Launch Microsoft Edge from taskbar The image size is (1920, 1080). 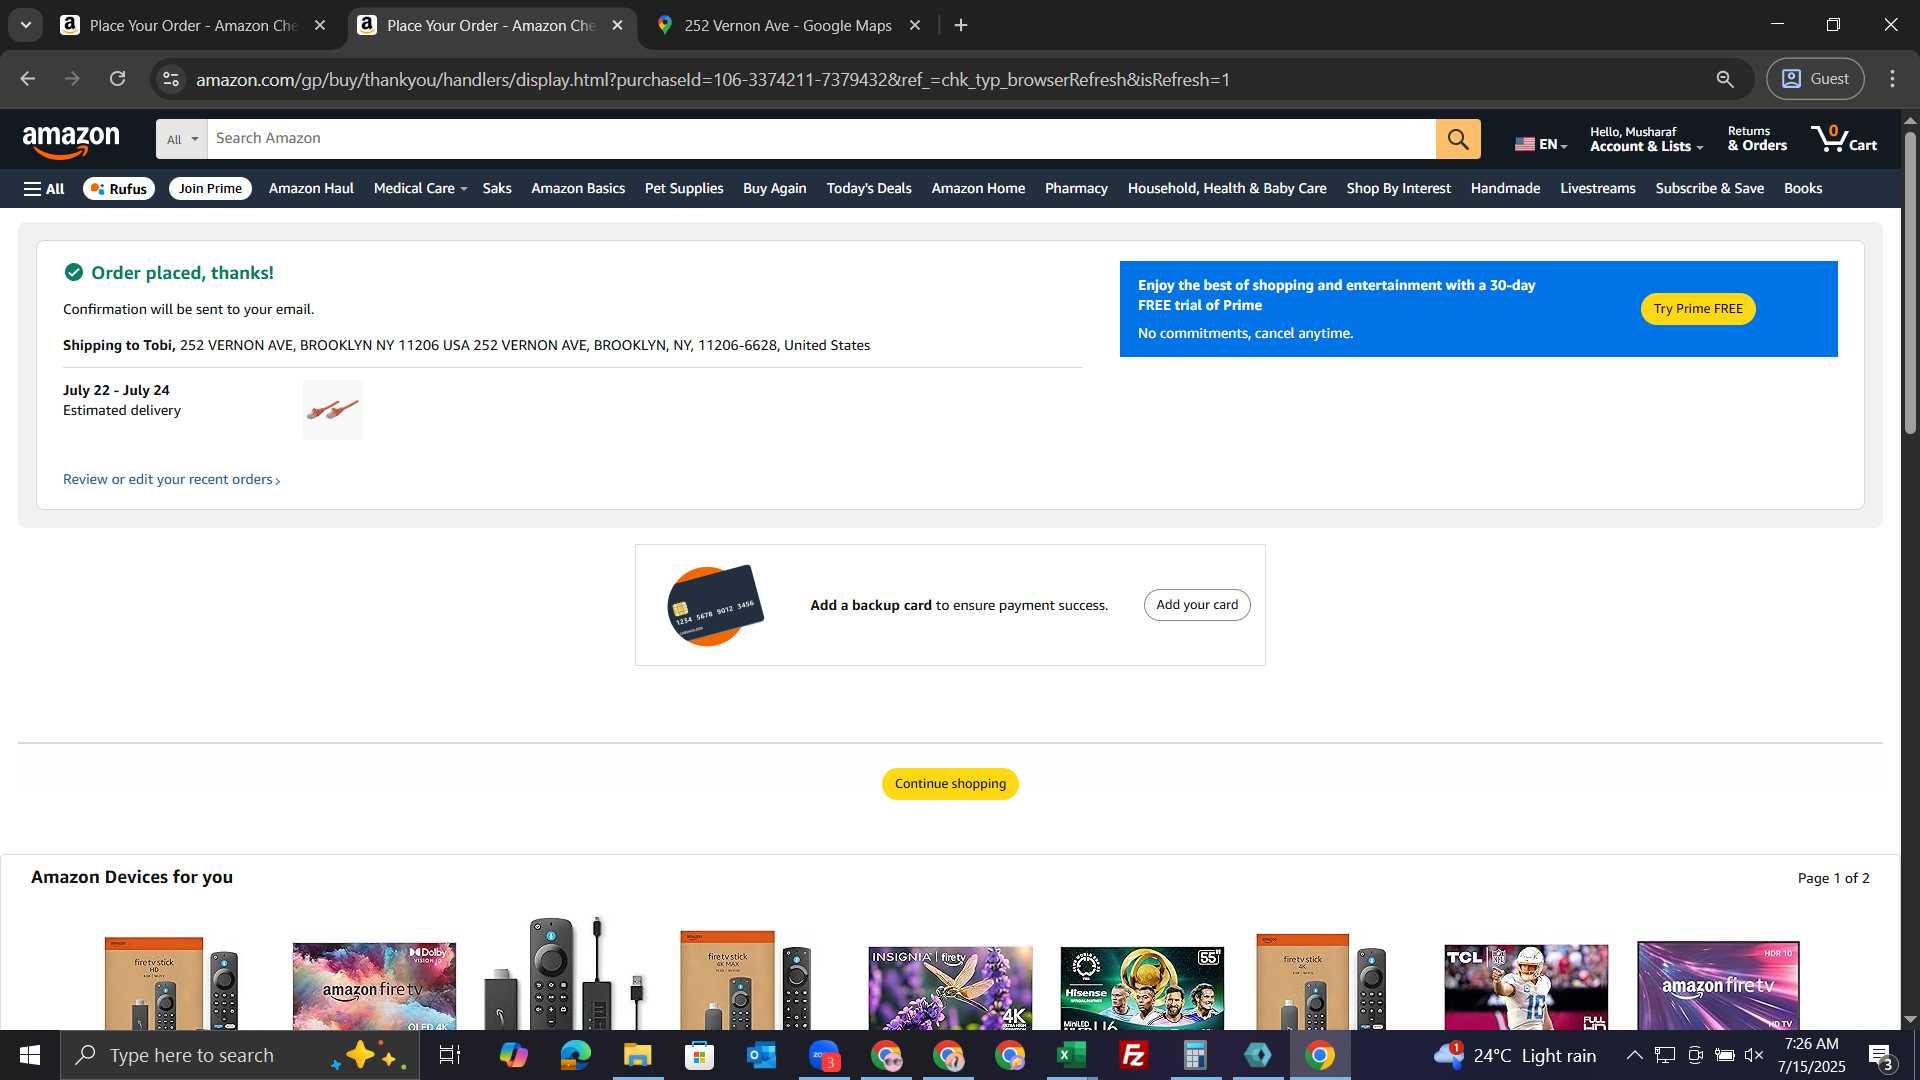576,1055
